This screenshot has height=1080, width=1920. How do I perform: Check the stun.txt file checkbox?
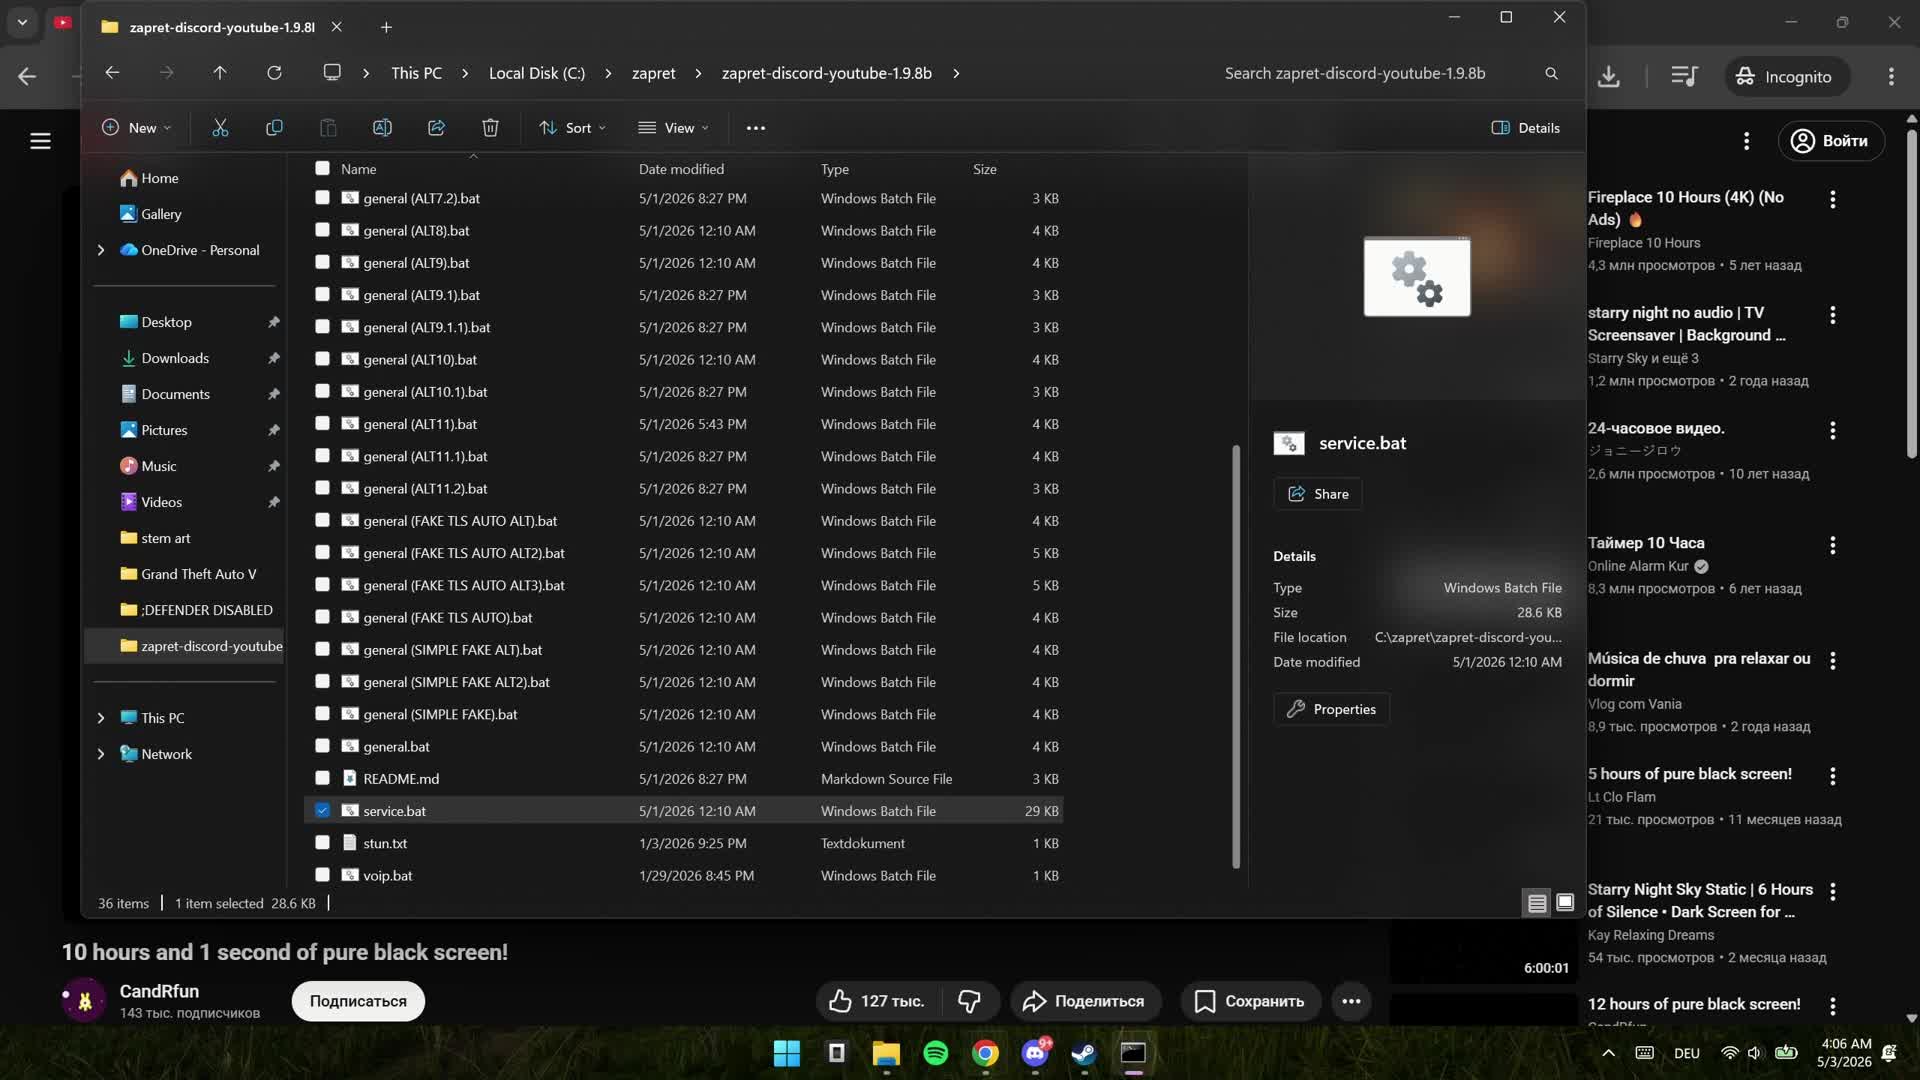[x=322, y=843]
